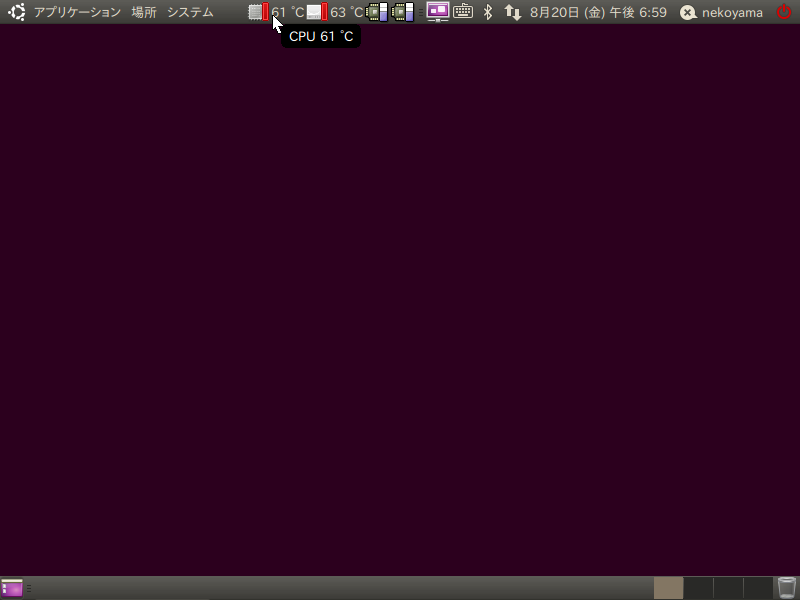The image size is (800, 600).
Task: Click the keyboard indicator icon
Action: pyautogui.click(x=463, y=12)
